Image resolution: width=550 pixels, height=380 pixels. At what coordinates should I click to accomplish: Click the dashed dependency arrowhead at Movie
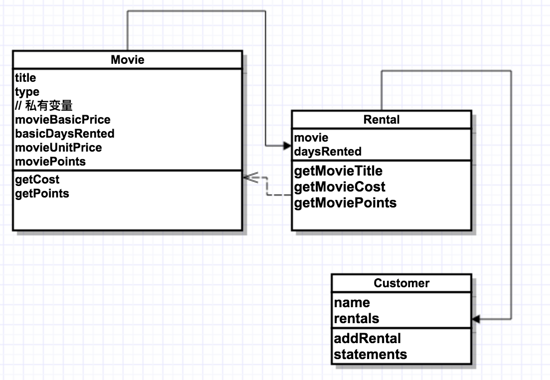click(251, 177)
